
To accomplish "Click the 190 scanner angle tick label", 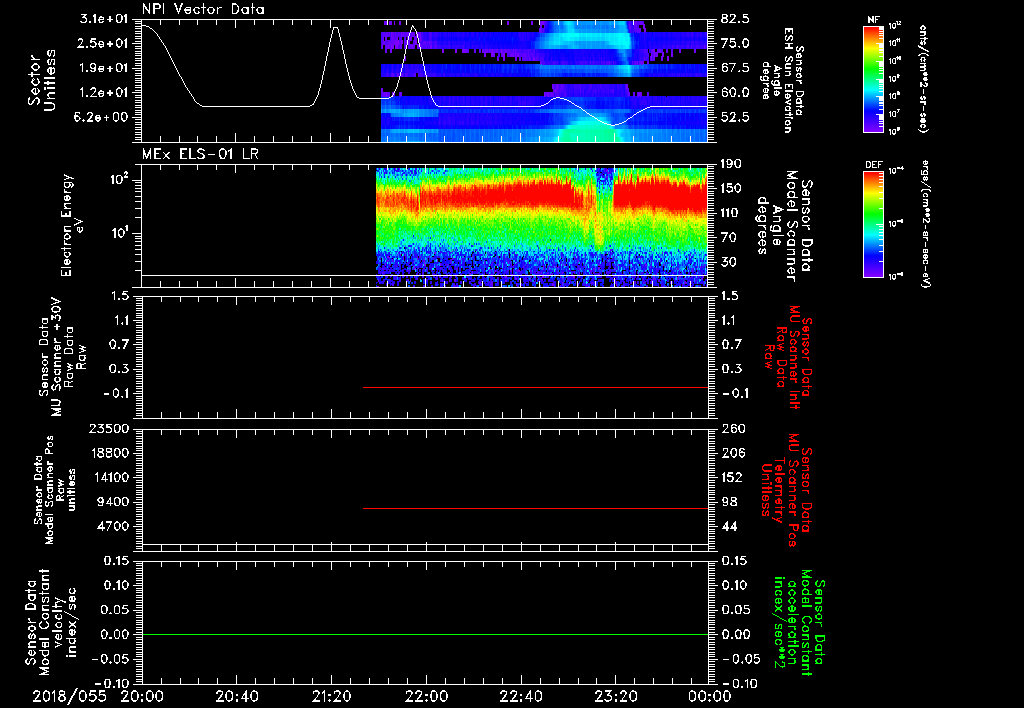I will click(732, 164).
